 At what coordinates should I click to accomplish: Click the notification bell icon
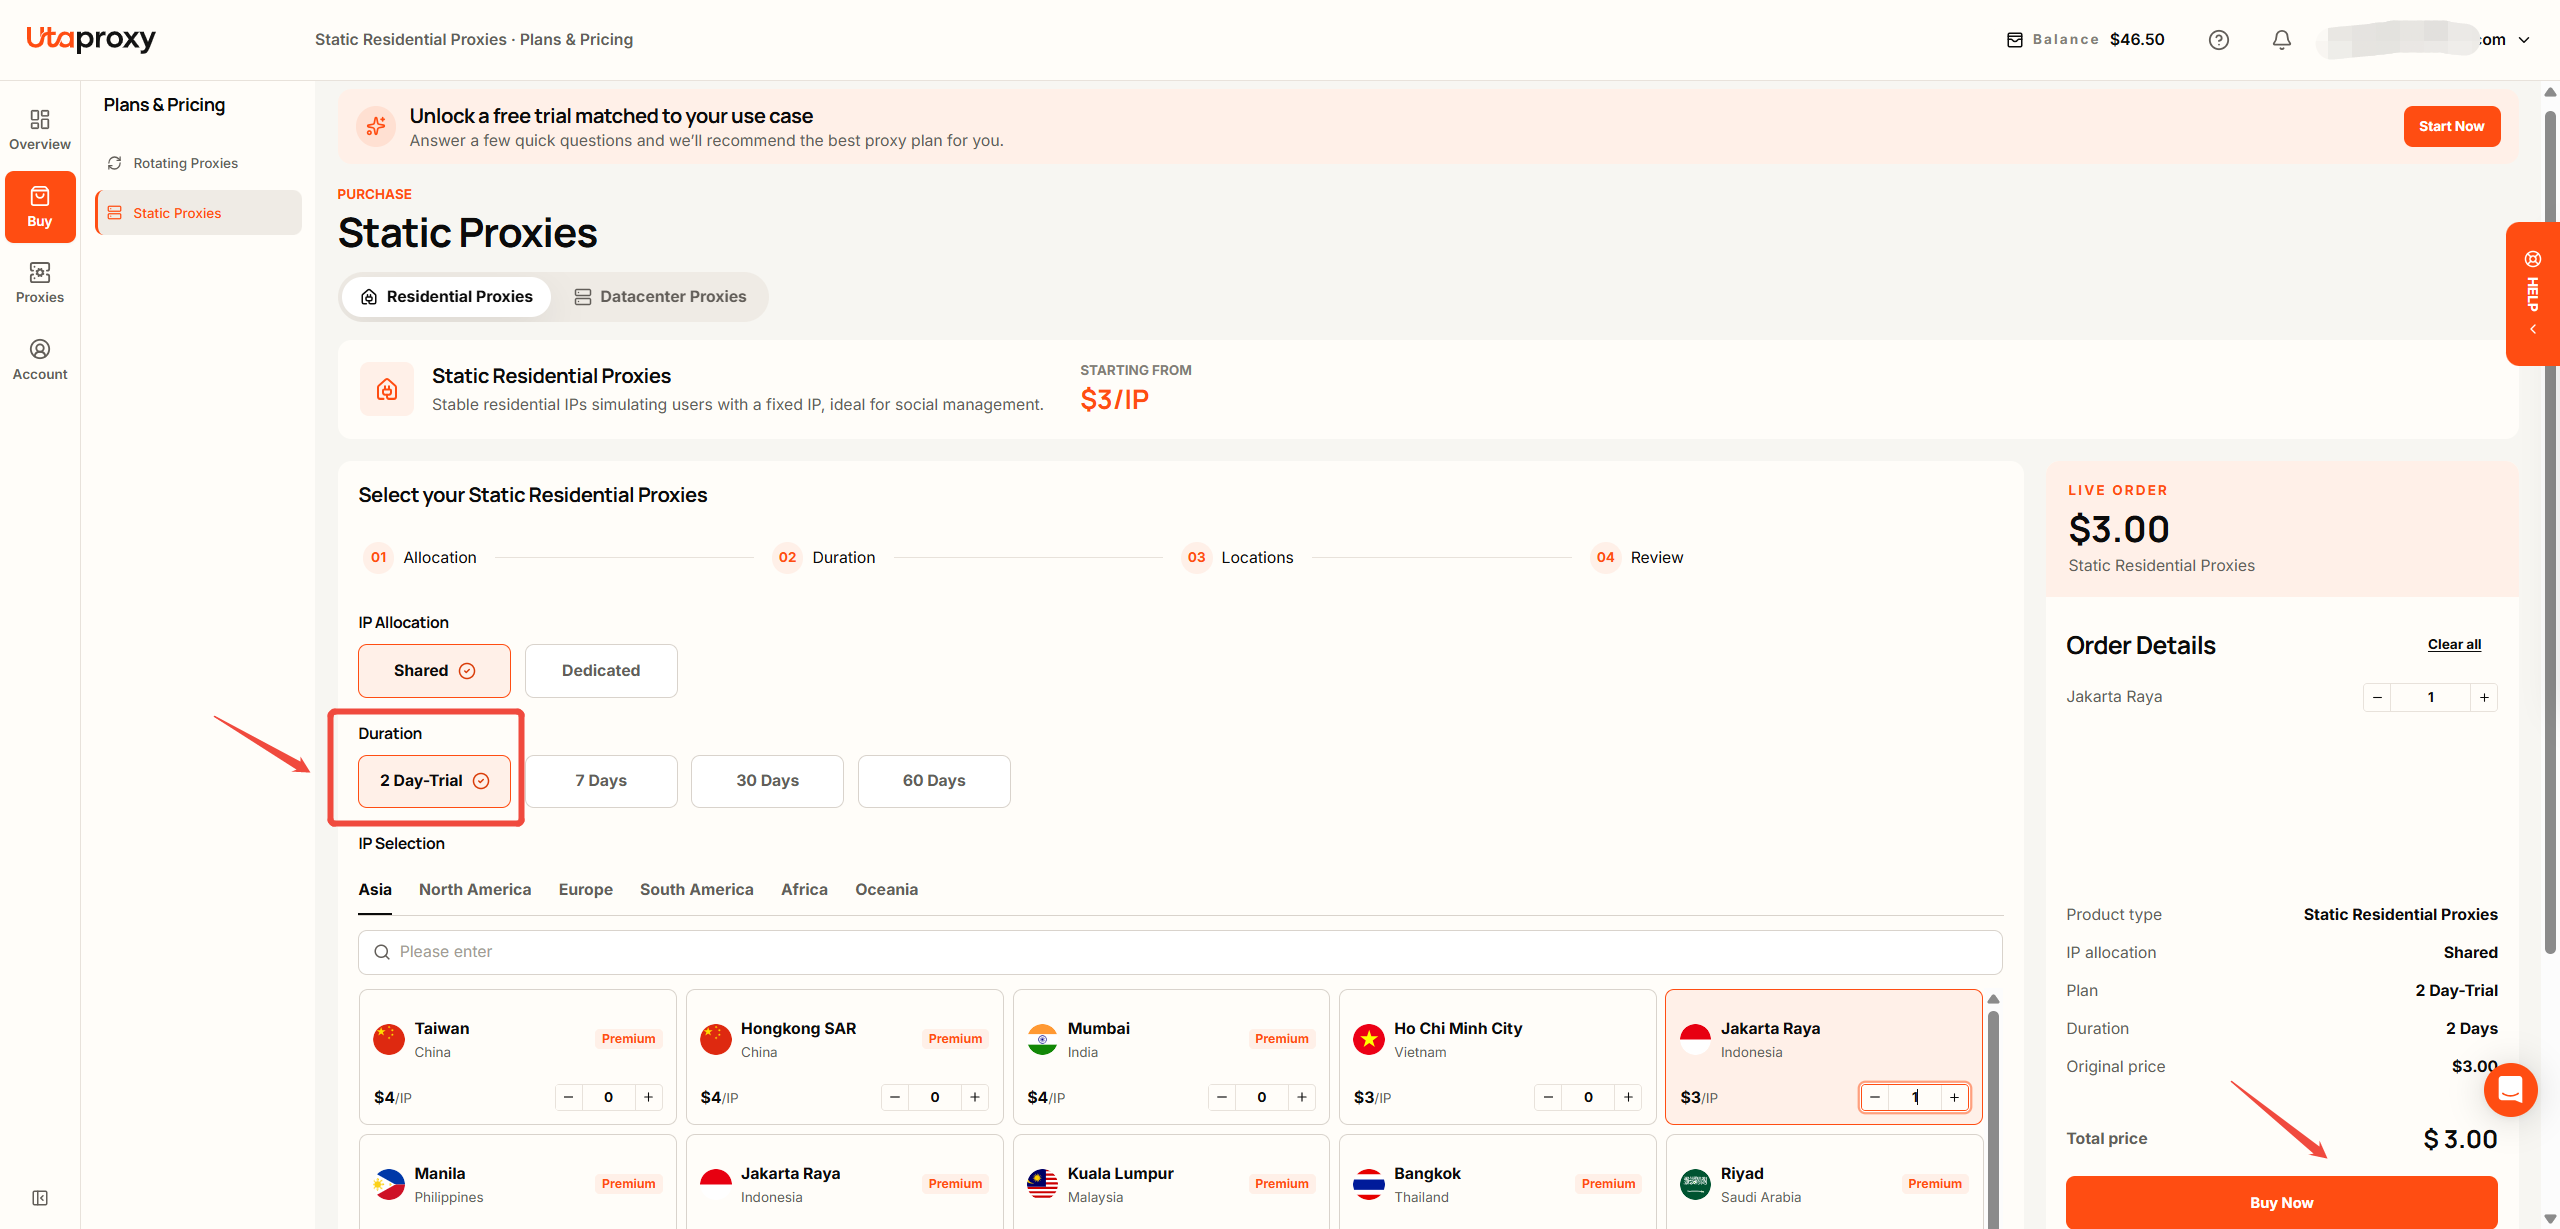pyautogui.click(x=2281, y=40)
